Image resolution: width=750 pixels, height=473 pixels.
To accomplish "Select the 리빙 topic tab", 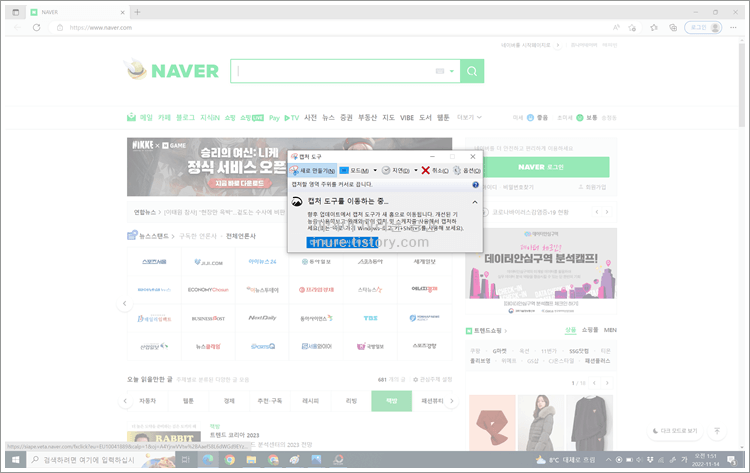I will [351, 401].
